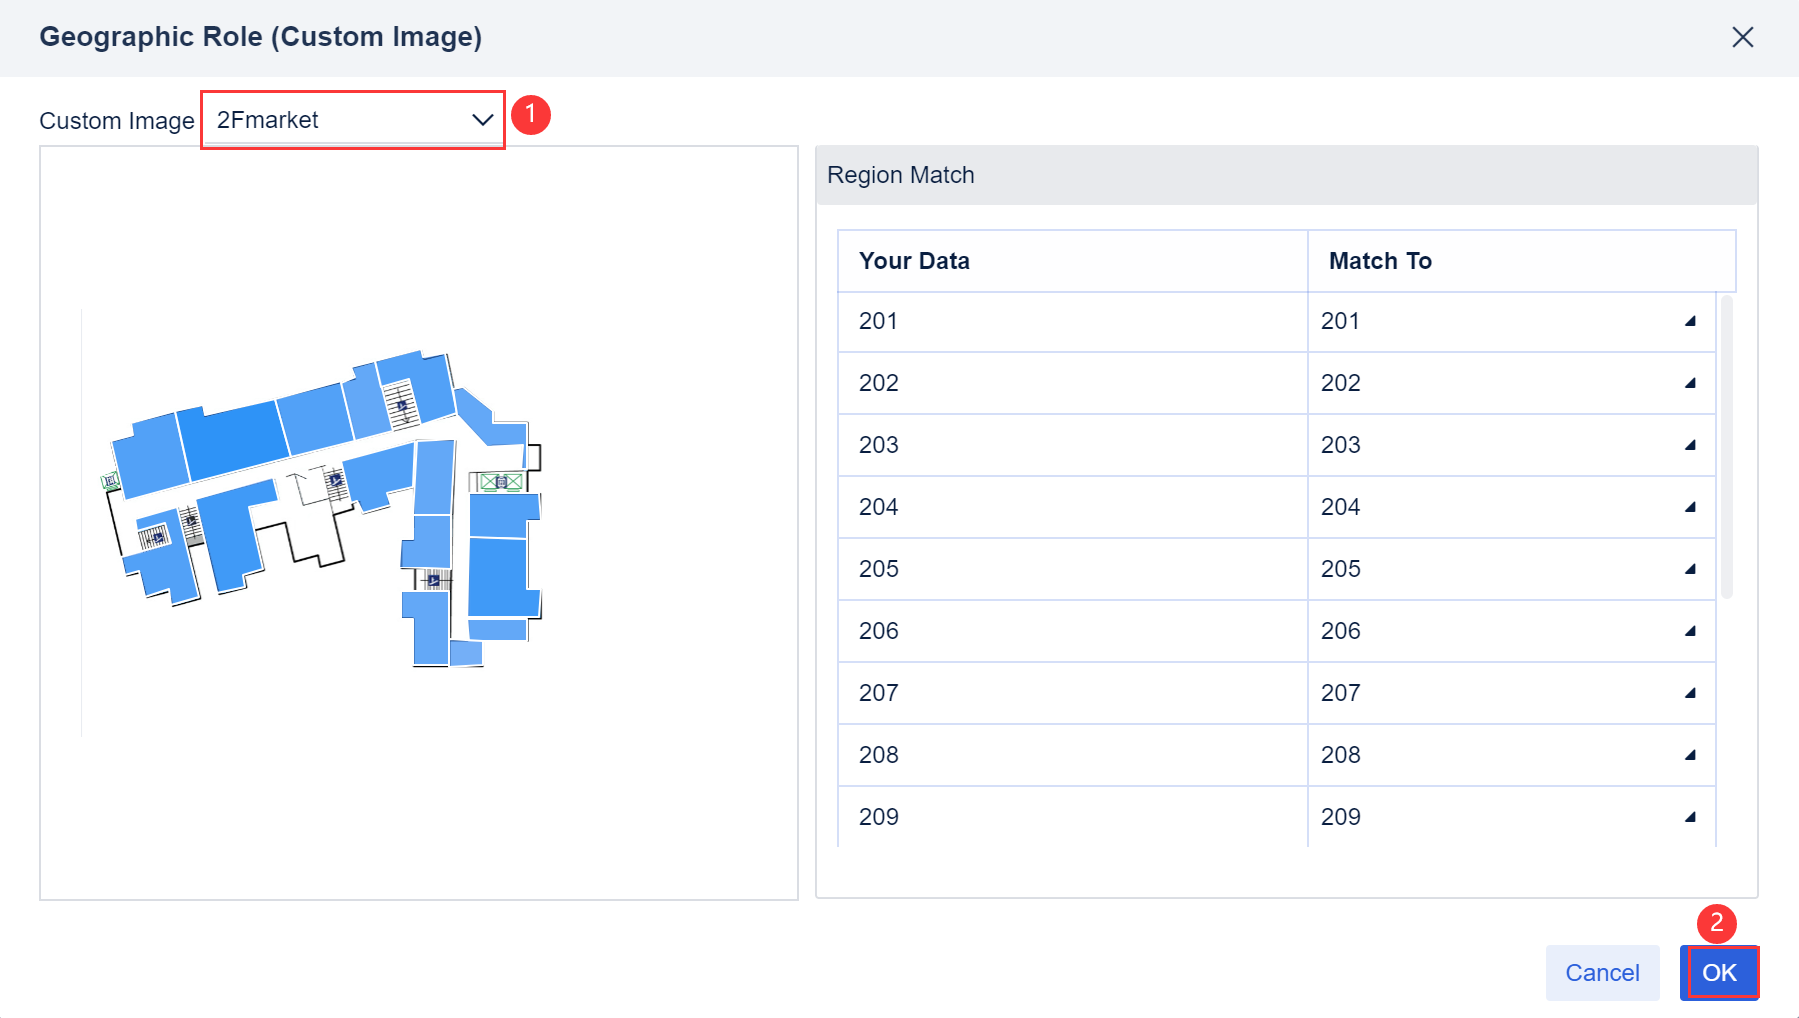Expand Match To options for room 205
Viewport: 1799px width, 1018px height.
coord(1689,569)
